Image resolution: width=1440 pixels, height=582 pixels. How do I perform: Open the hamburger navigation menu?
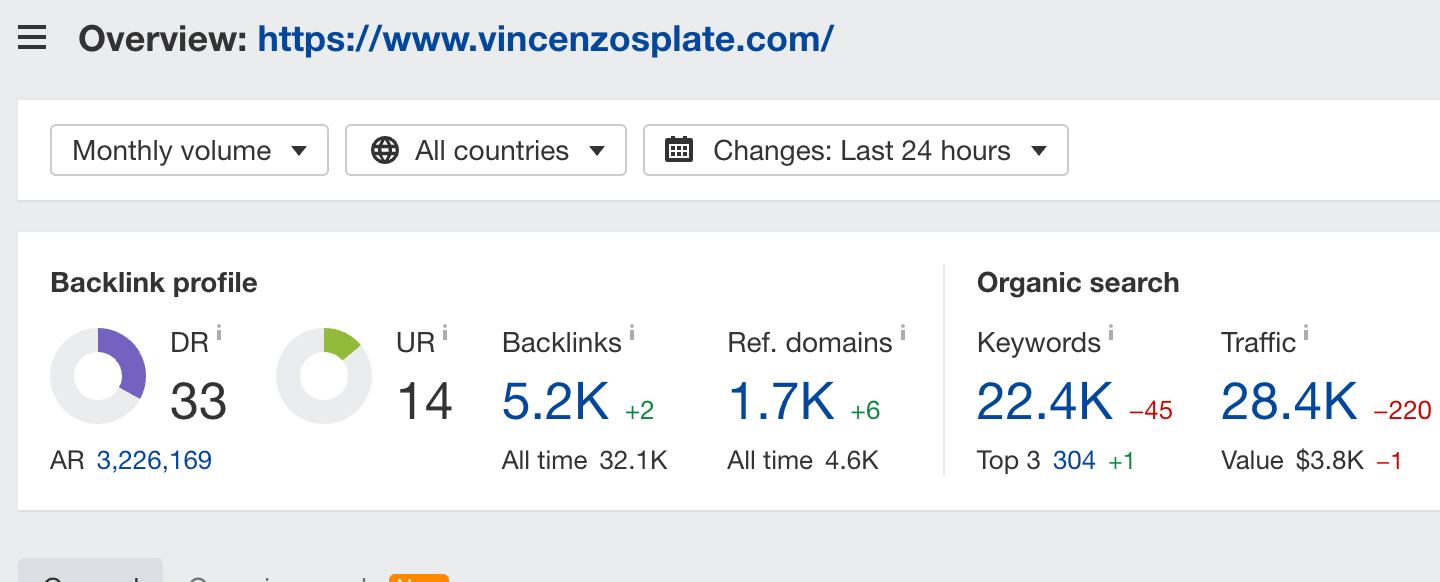click(32, 39)
